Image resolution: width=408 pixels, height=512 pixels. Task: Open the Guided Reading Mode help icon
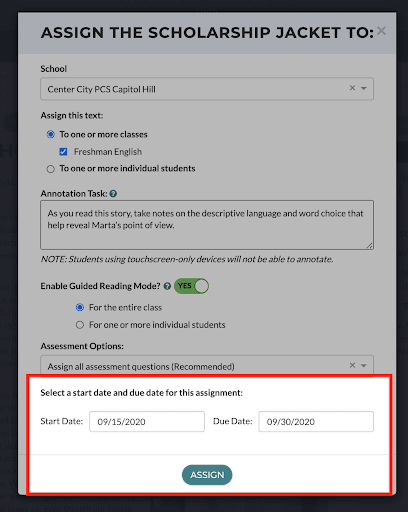click(x=167, y=286)
